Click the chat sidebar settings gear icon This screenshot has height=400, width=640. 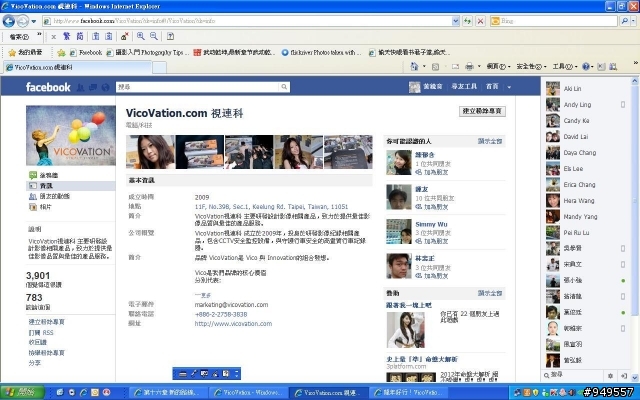click(610, 376)
